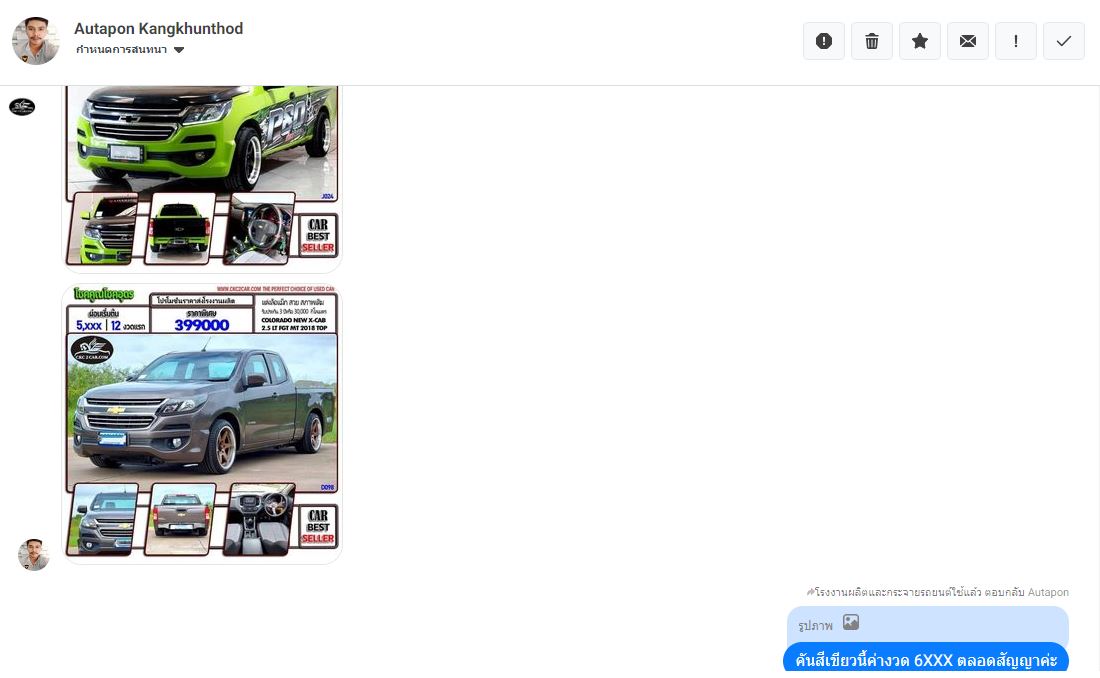Click the page logo avatar beside green truck
This screenshot has width=1100, height=678.
22,107
